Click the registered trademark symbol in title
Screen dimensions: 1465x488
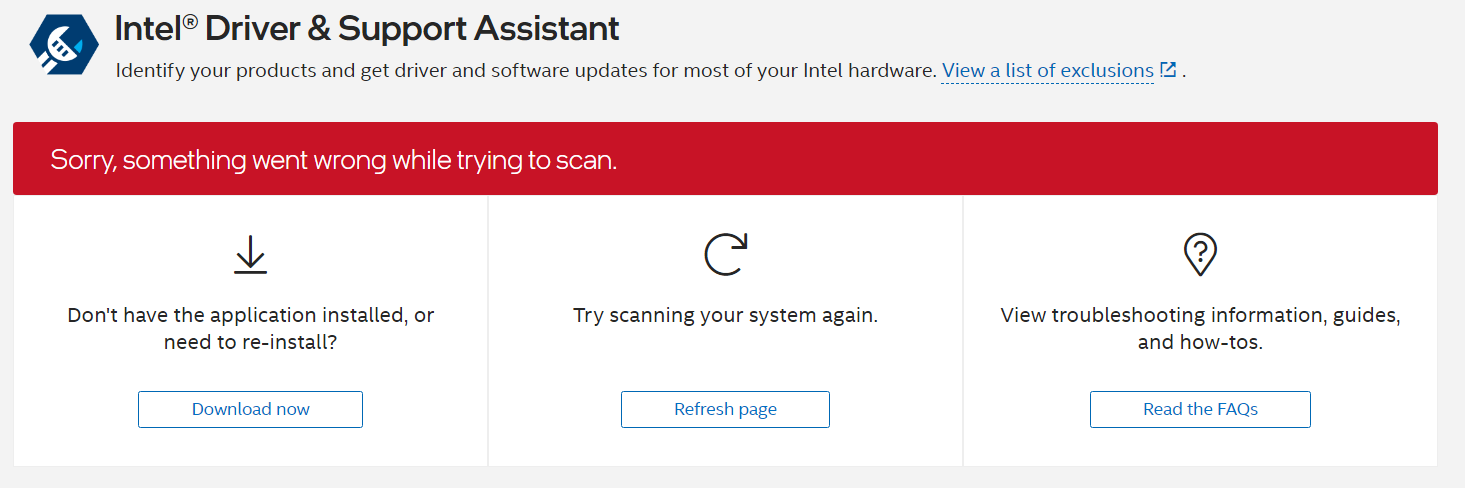(190, 20)
